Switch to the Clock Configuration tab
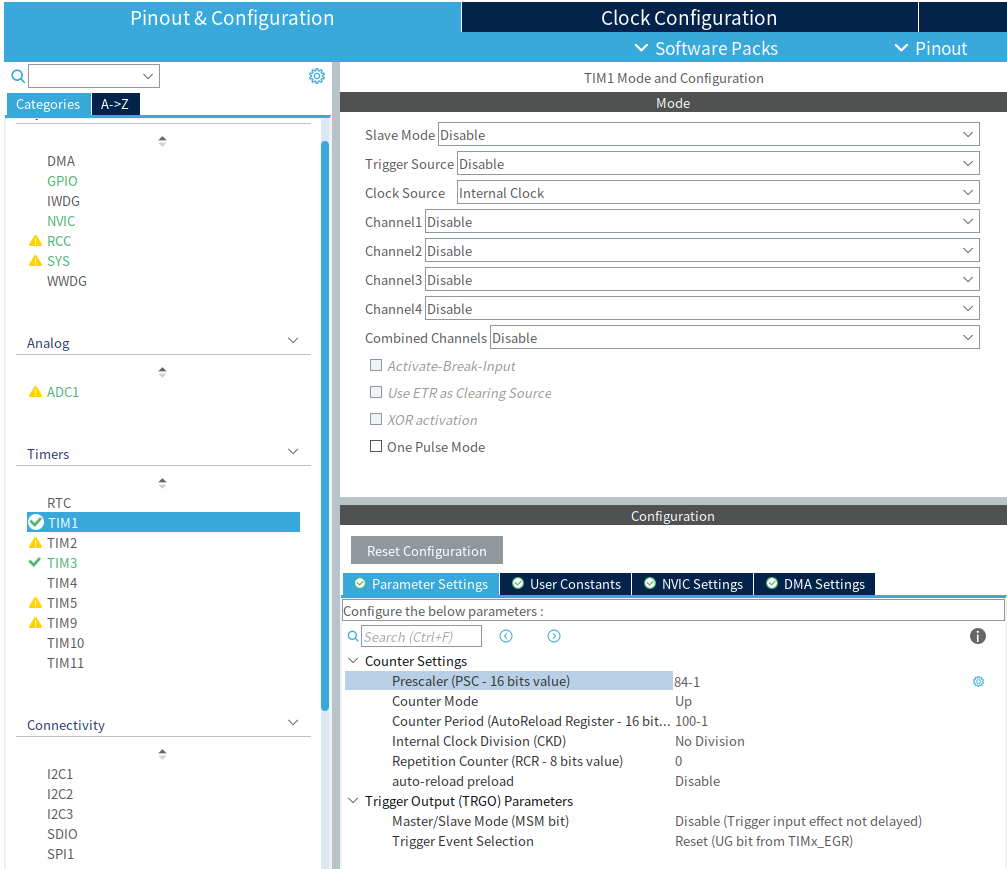Image resolution: width=1007 pixels, height=869 pixels. coord(689,17)
